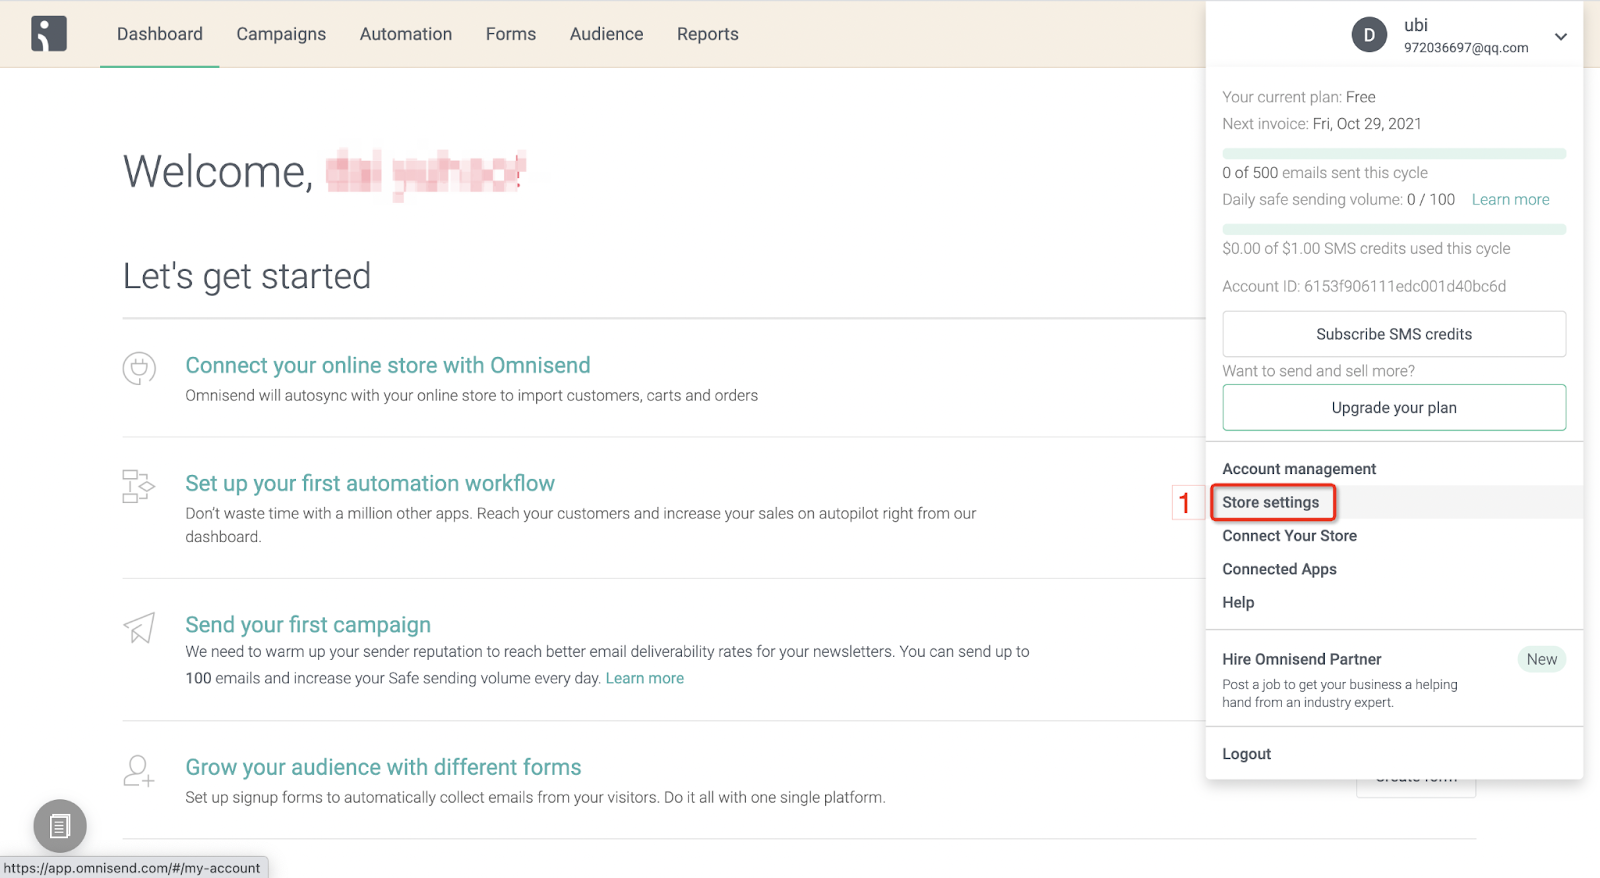Viewport: 1600px width, 878px height.
Task: Click the user avatar D icon
Action: point(1369,35)
